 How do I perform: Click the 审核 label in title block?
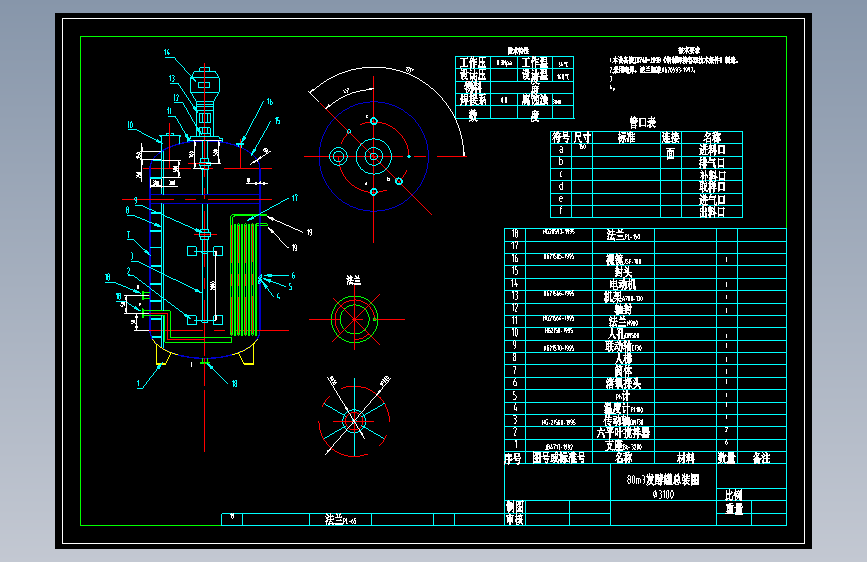click(515, 519)
